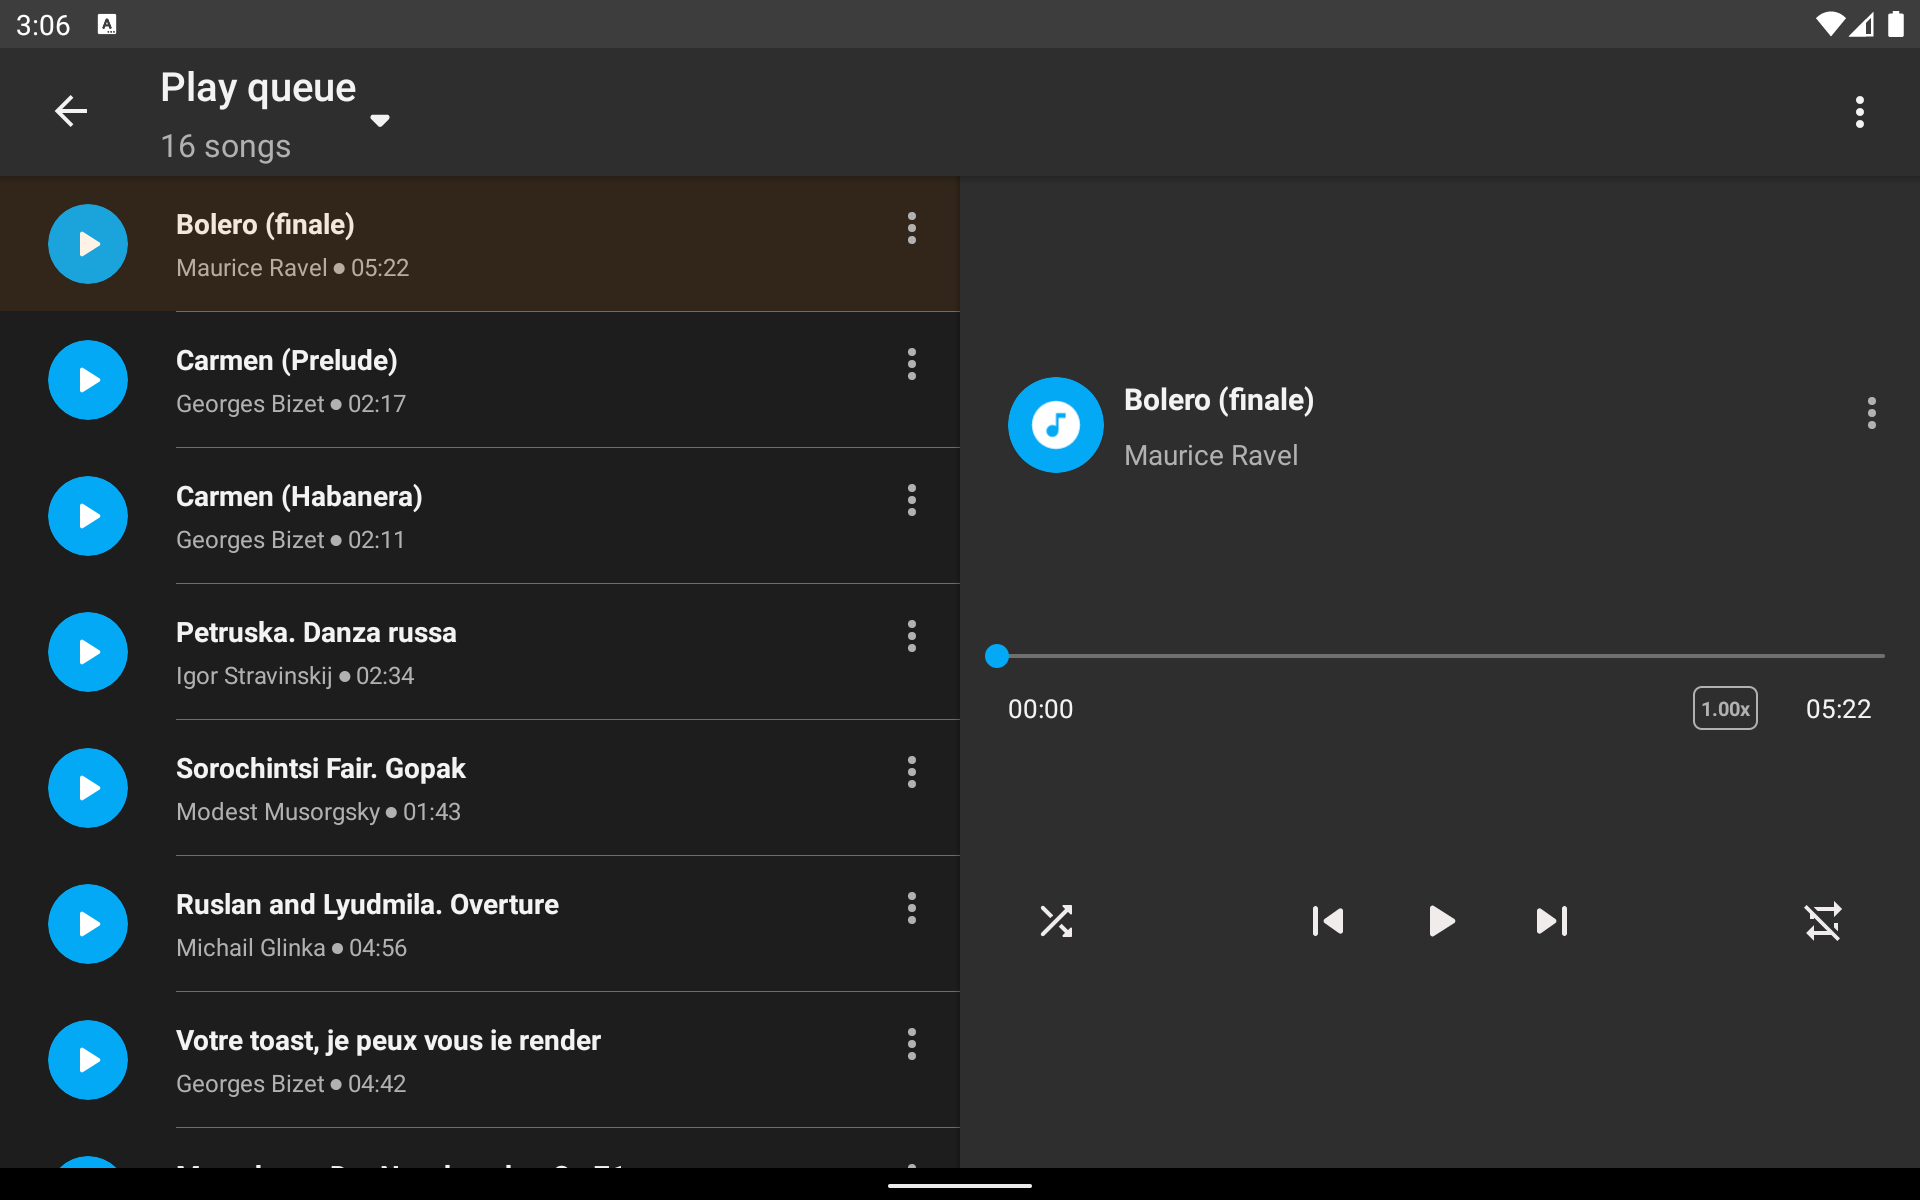Play Bolero (finale) from the queue

88,244
